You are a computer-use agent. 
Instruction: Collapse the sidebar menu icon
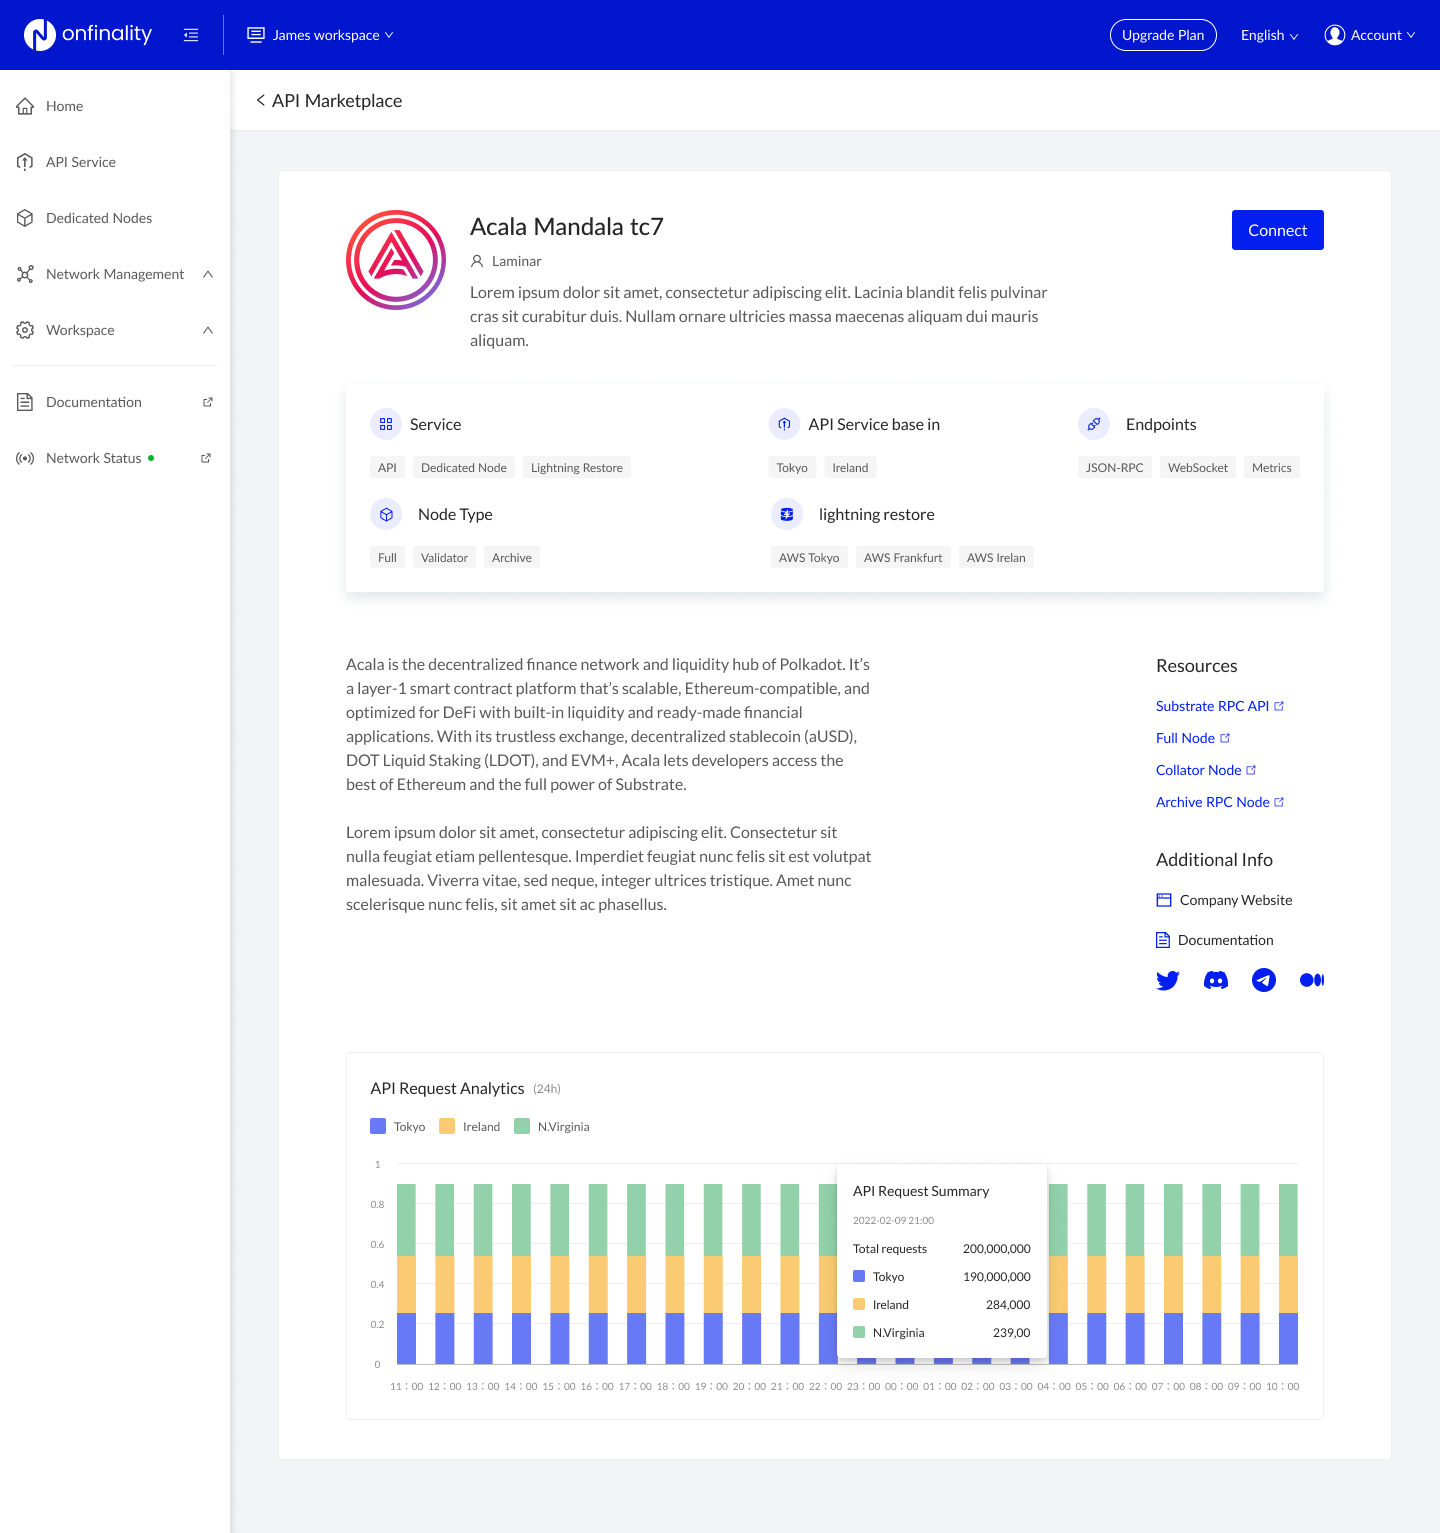pos(191,35)
